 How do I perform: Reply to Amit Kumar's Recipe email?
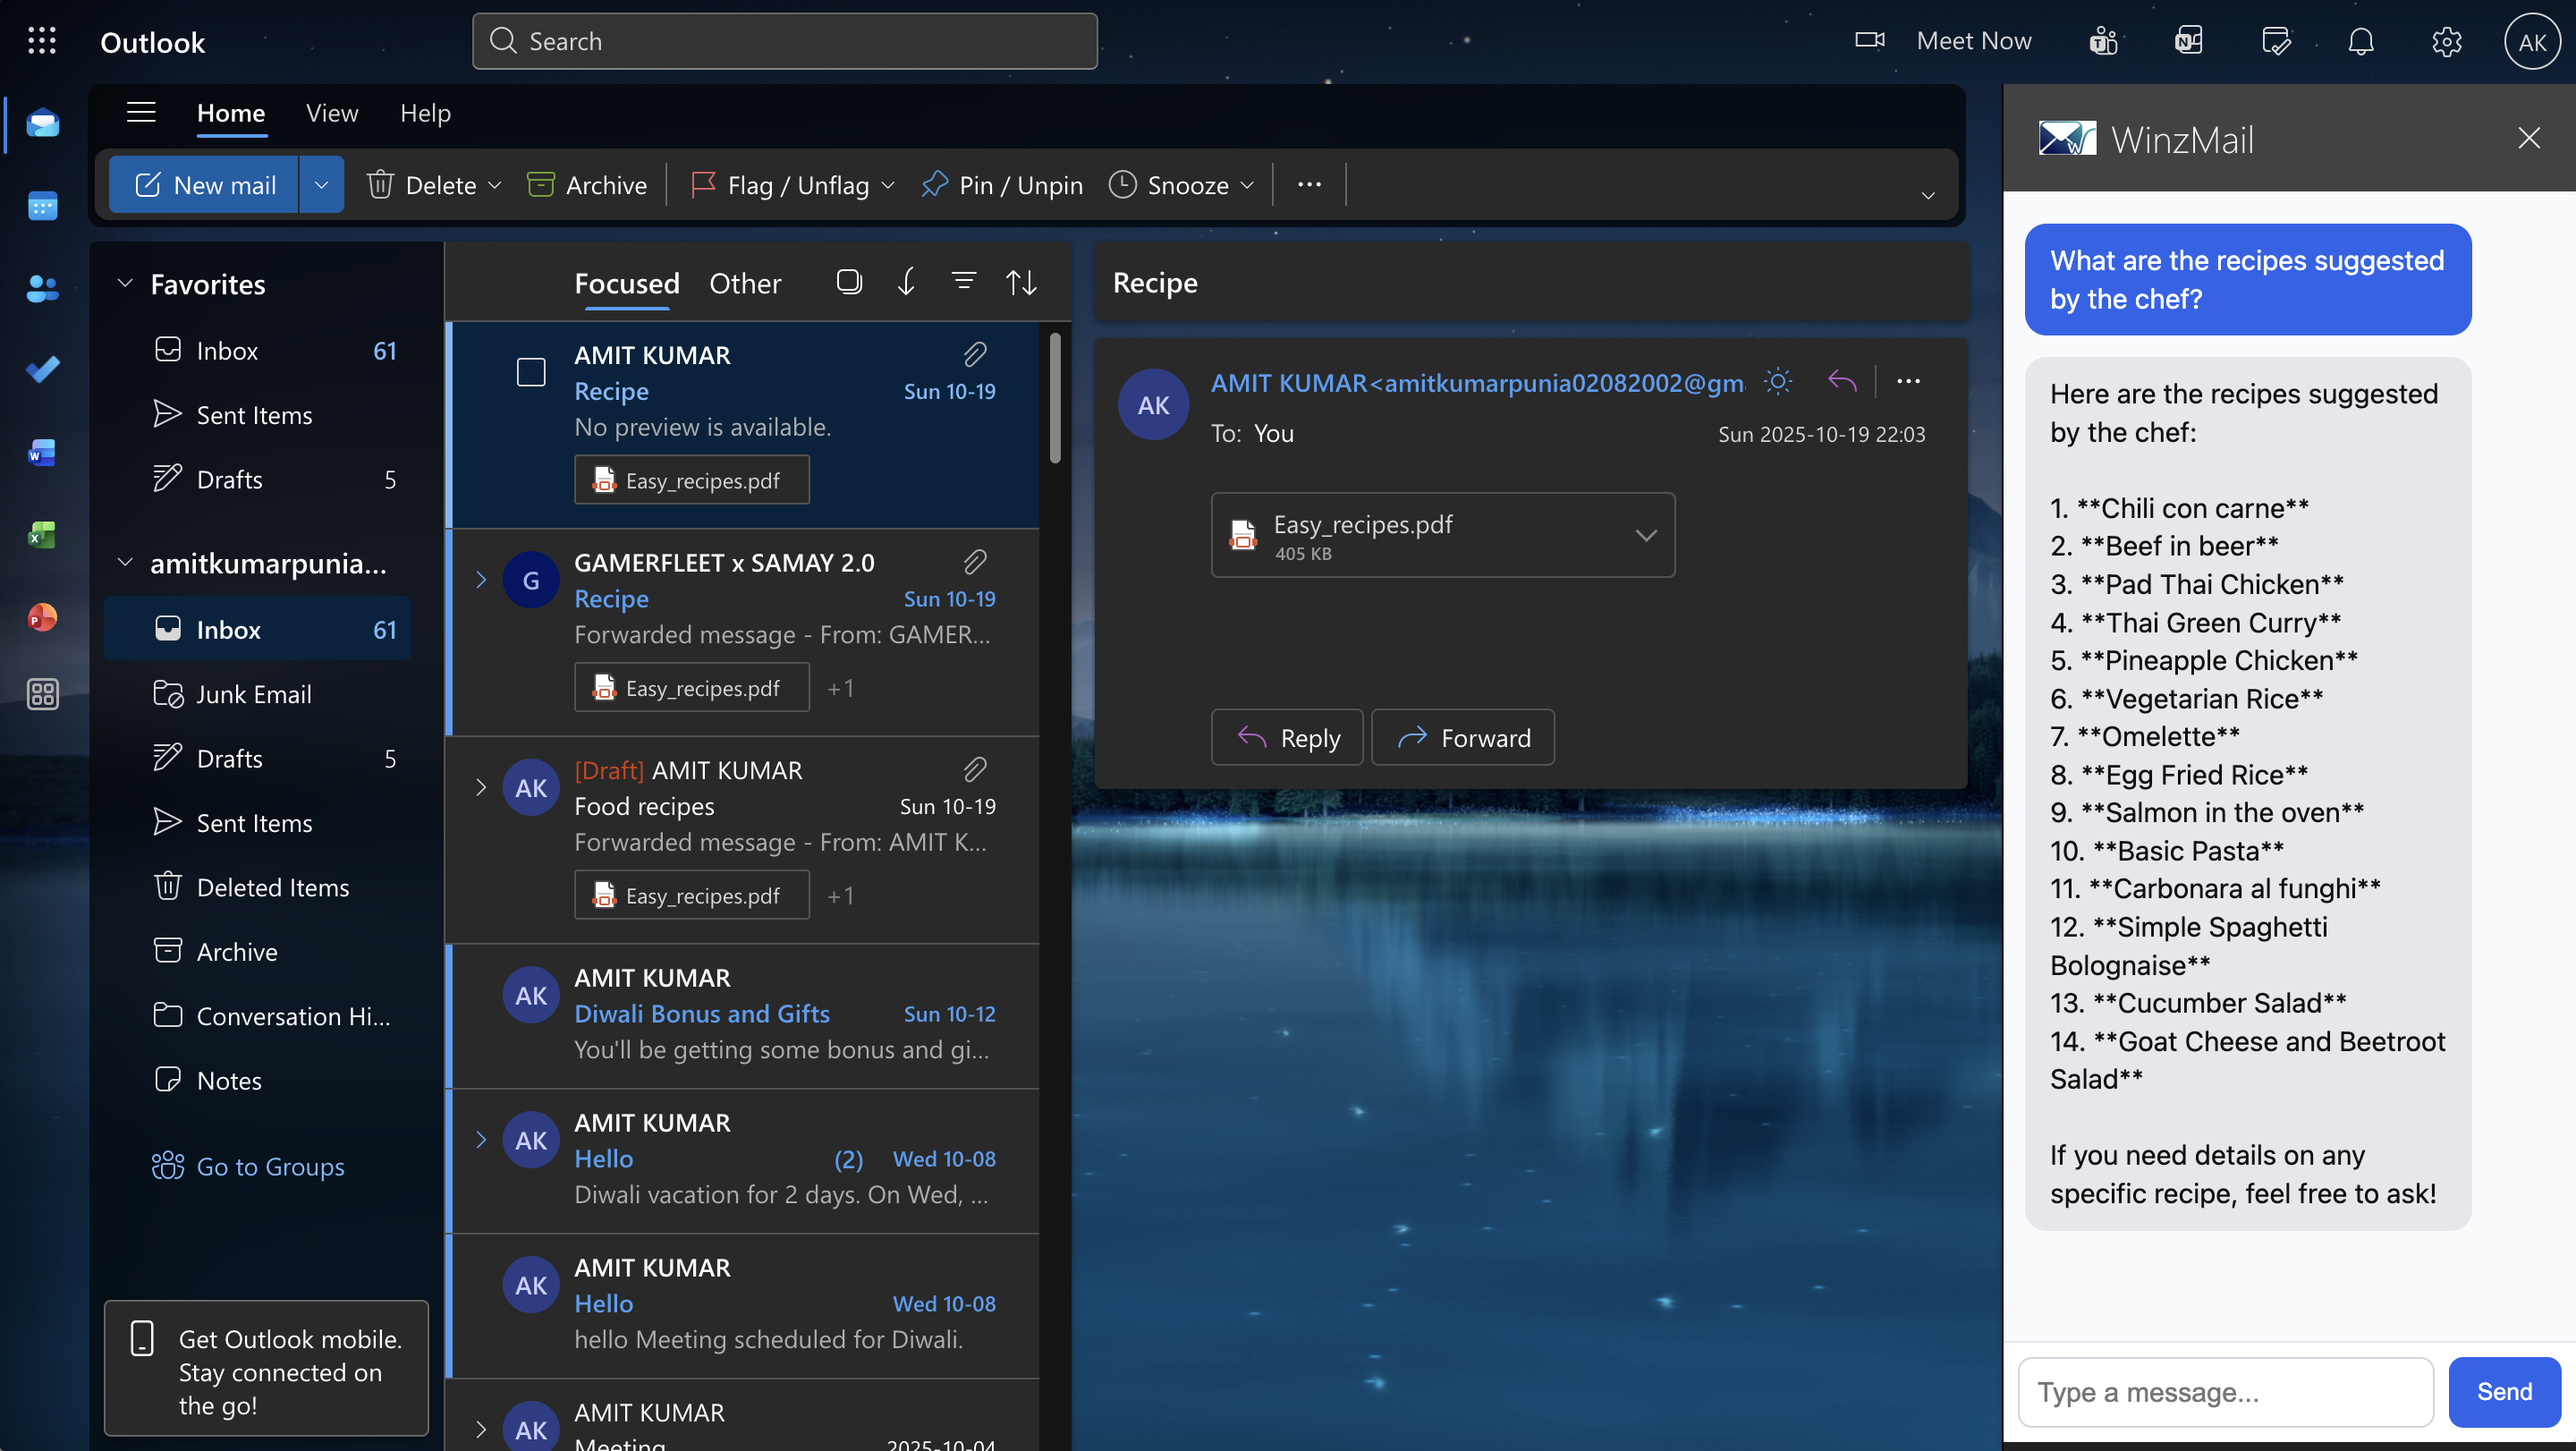(x=1286, y=737)
